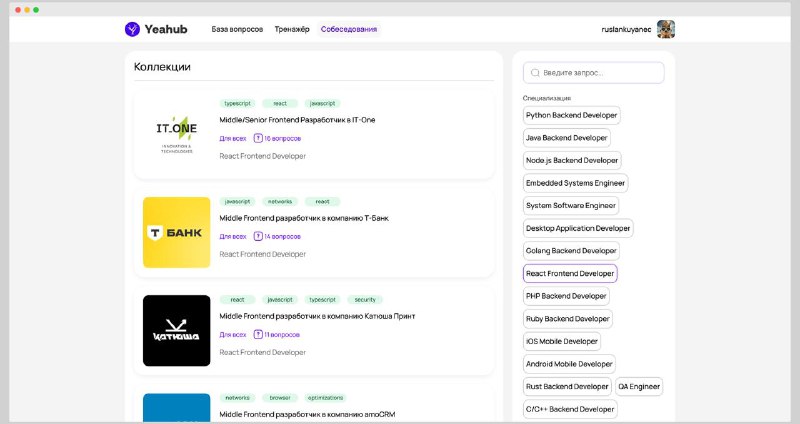Select the Собеседования tab
The height and width of the screenshot is (424, 800).
tap(349, 29)
